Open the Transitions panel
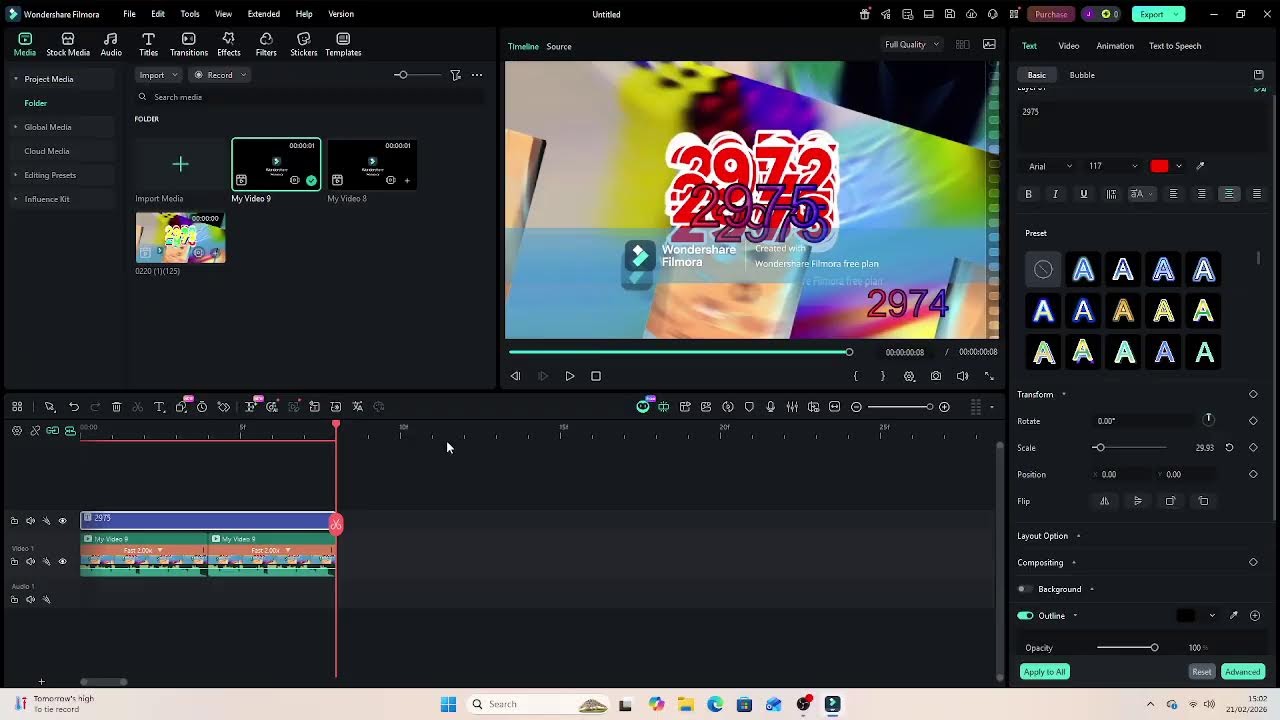The image size is (1280, 720). [x=188, y=44]
